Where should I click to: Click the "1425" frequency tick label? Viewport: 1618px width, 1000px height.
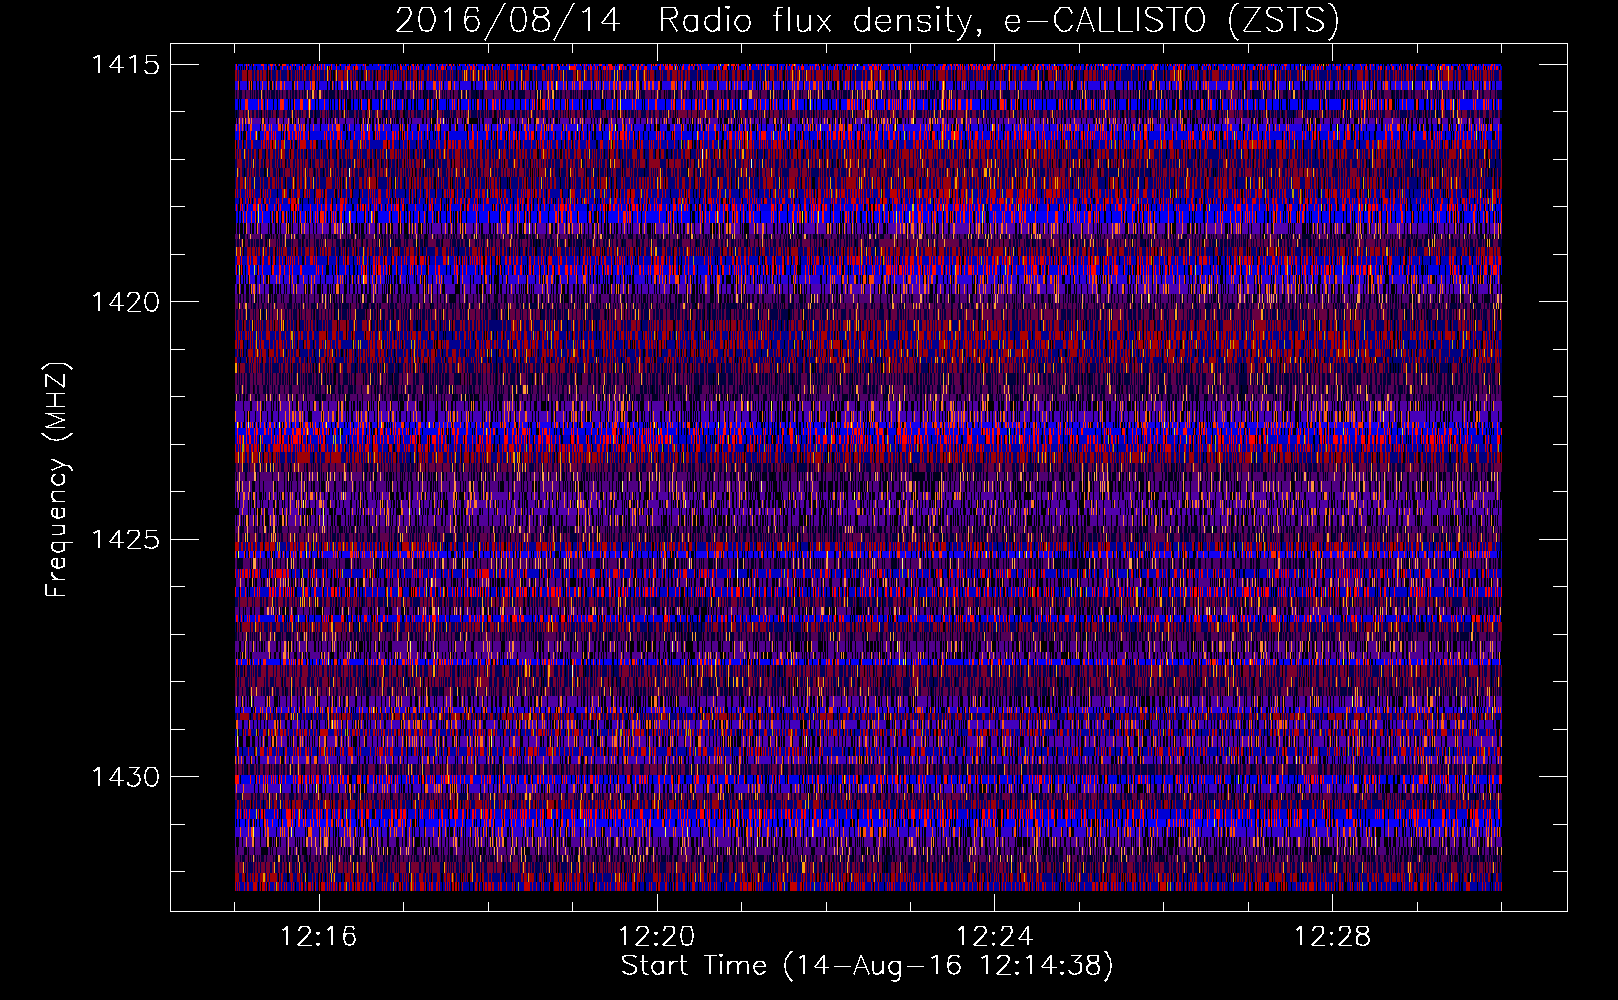[x=125, y=540]
